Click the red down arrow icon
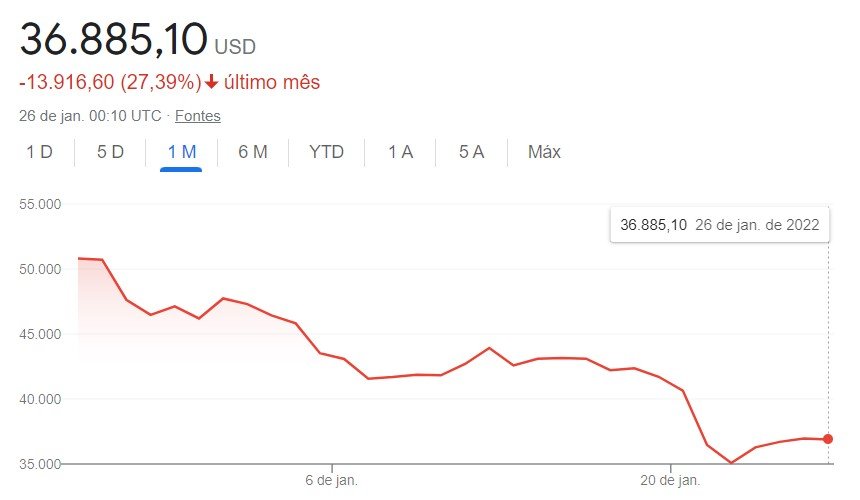 tap(212, 82)
